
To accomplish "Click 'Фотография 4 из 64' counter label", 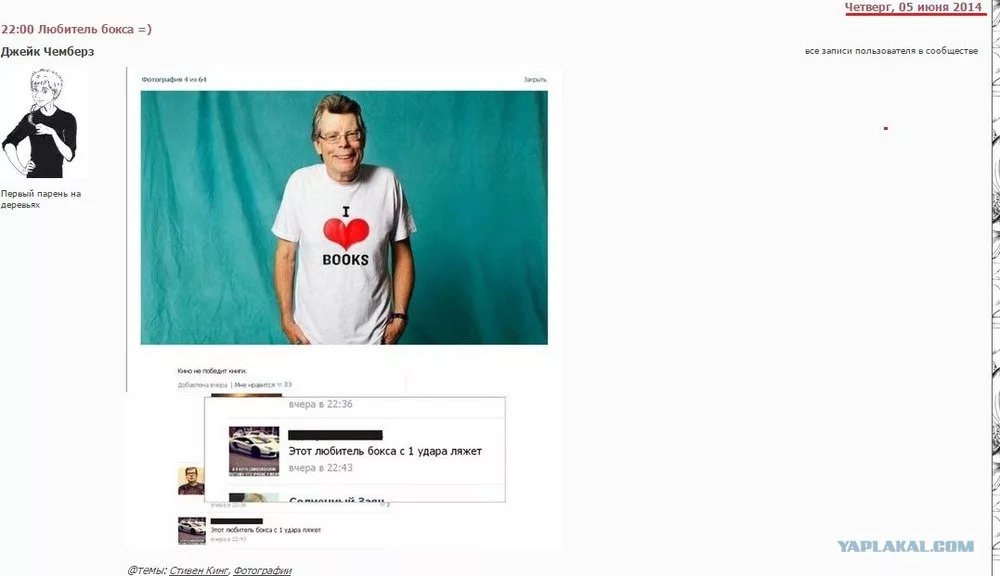I will pos(174,80).
